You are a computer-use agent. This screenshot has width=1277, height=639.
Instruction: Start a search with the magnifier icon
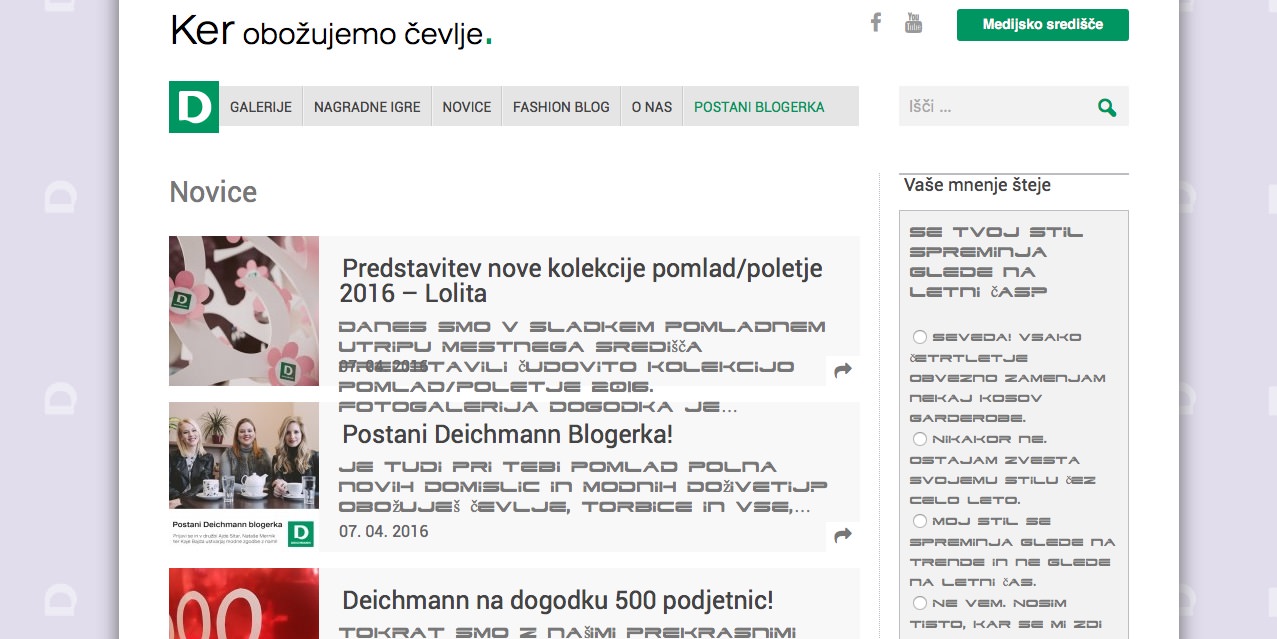1106,106
